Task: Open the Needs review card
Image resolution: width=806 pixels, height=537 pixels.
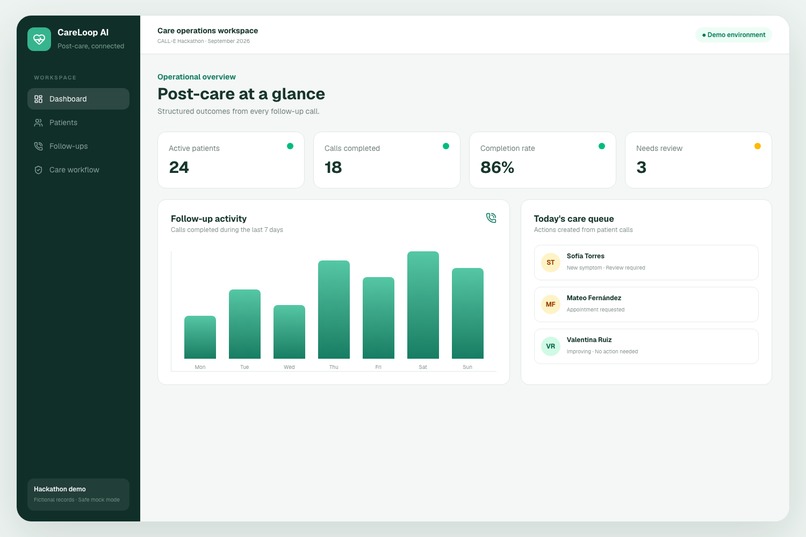Action: (698, 160)
